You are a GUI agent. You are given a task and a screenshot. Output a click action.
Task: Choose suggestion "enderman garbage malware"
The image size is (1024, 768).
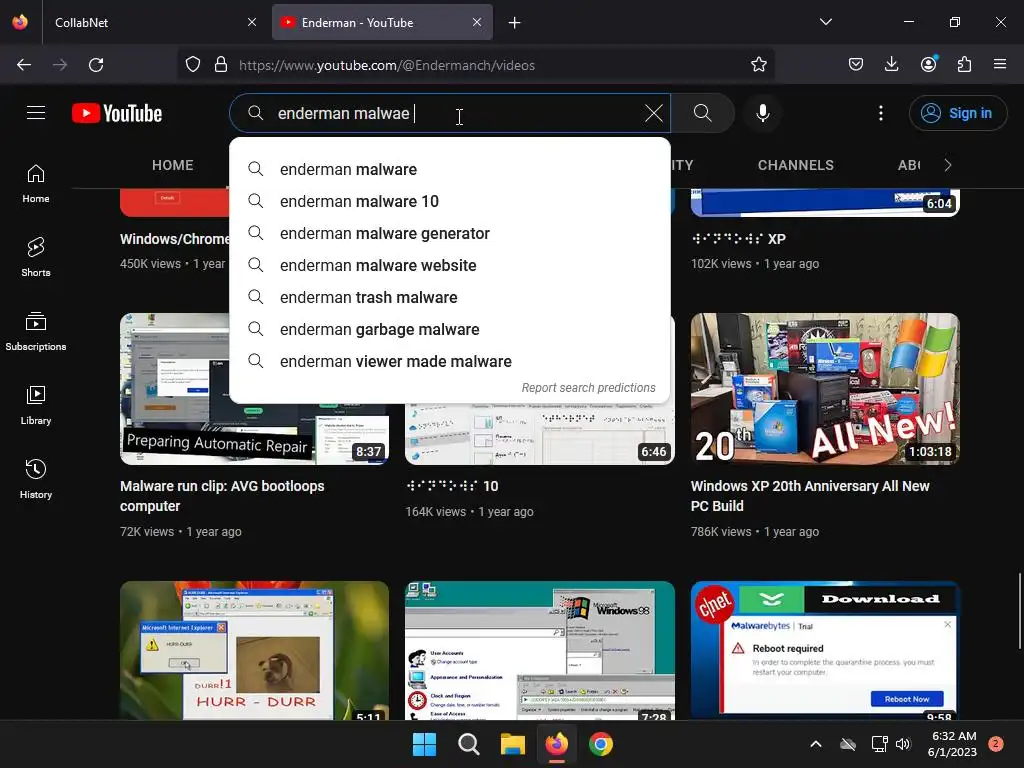click(x=450, y=329)
